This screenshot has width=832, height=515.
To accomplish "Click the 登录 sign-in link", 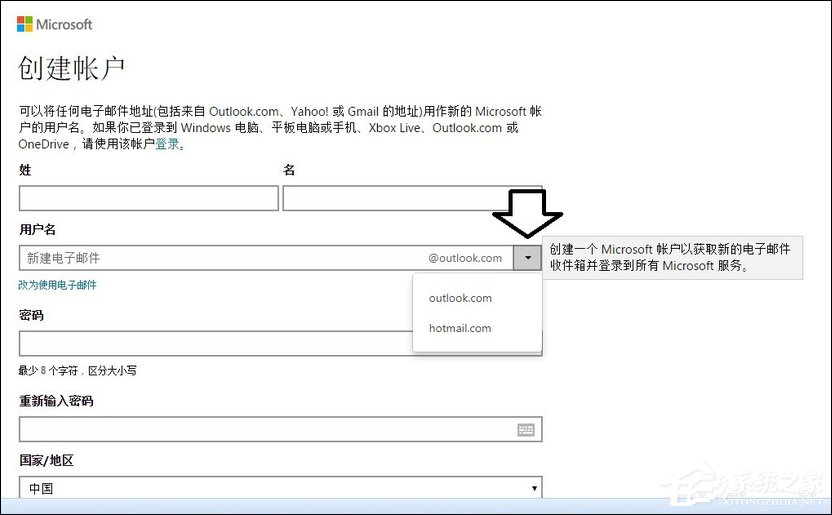I will (167, 144).
